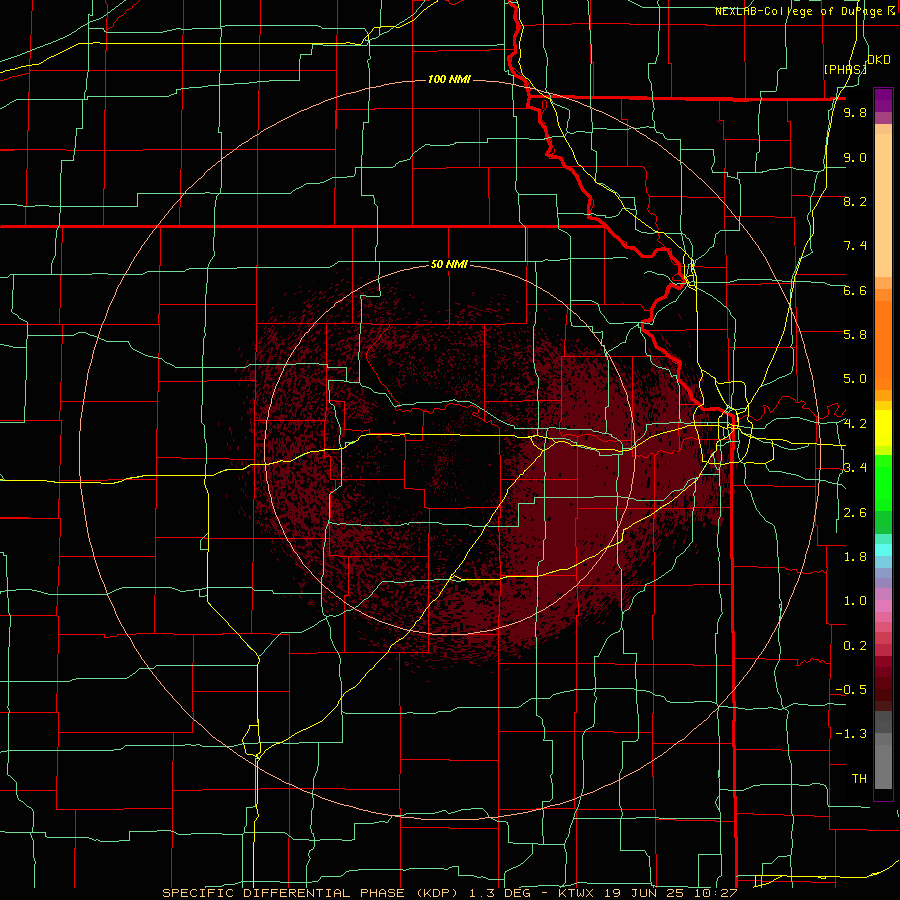Click the gray bottom segment of the color bar
The height and width of the screenshot is (900, 900).
point(883,766)
